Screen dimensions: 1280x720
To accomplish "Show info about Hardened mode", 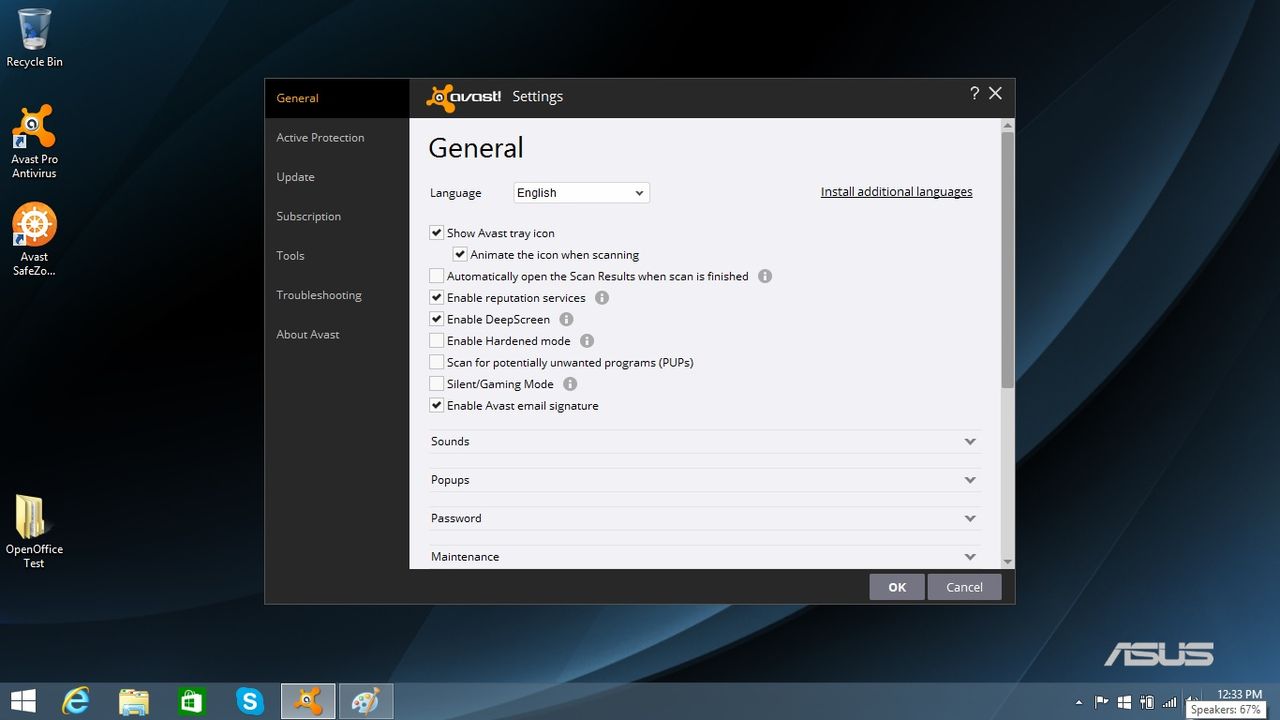I will (587, 341).
